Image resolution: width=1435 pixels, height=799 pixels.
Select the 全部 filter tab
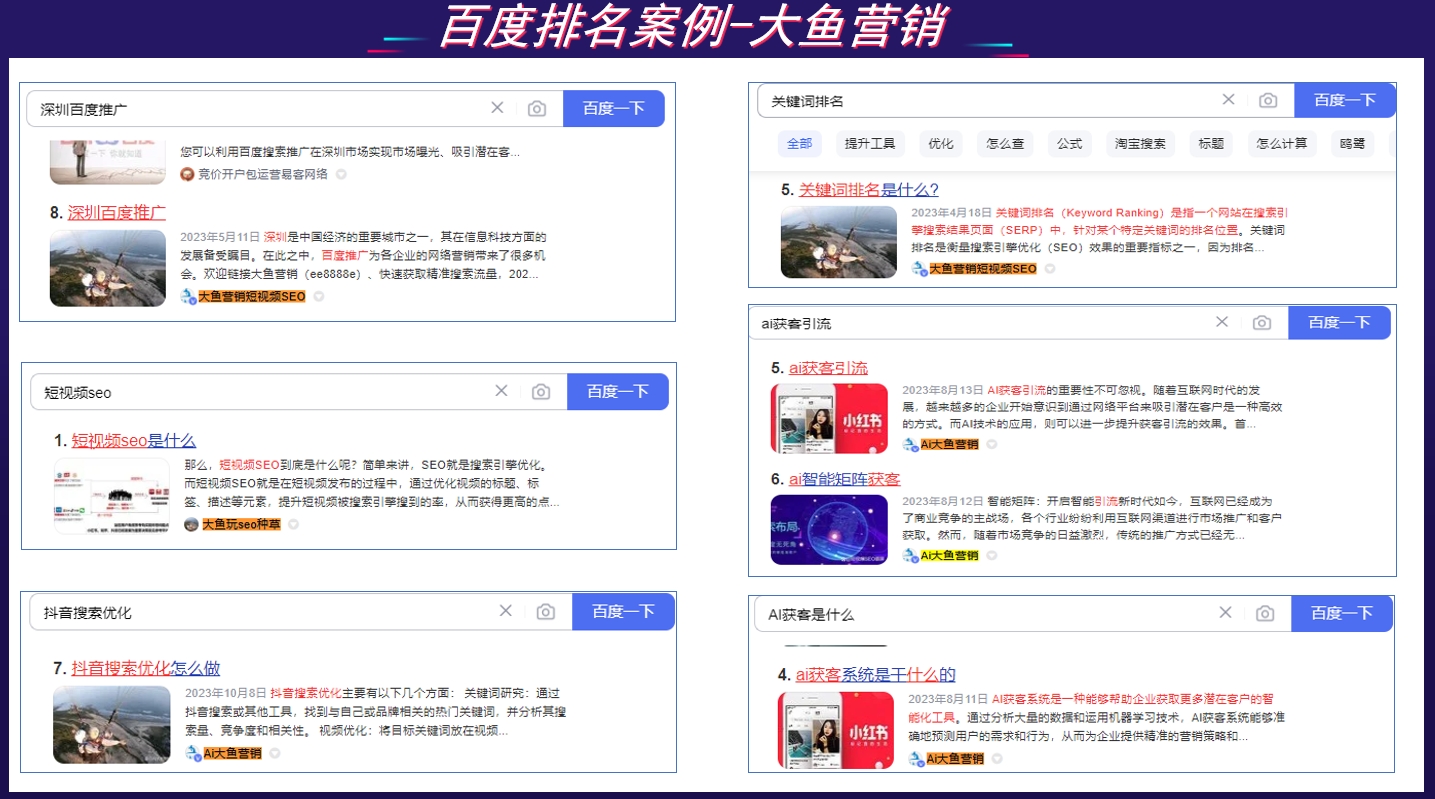800,144
